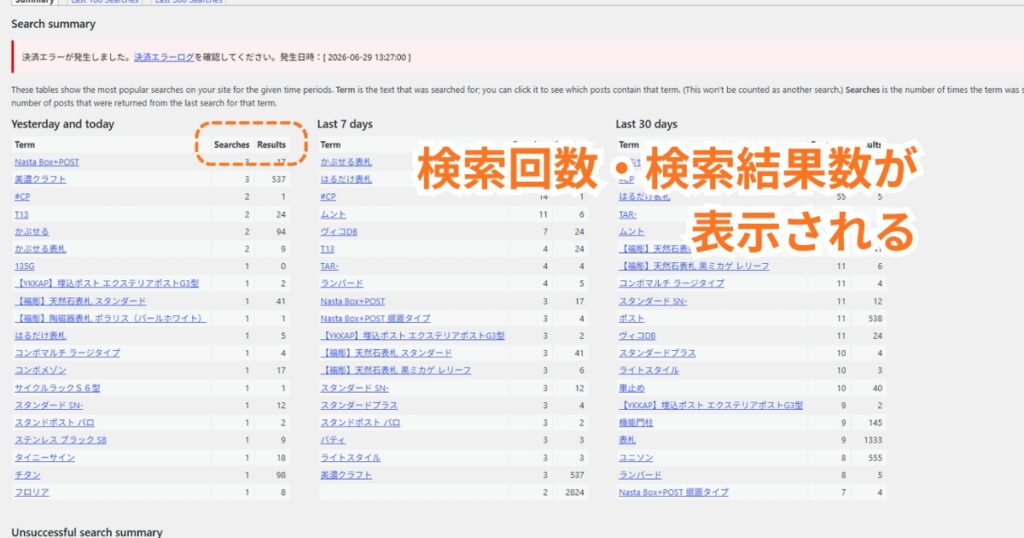Click YKKAP エクステリアポストG3型 in Last 30 days table
The image size is (1024, 538).
tap(711, 405)
